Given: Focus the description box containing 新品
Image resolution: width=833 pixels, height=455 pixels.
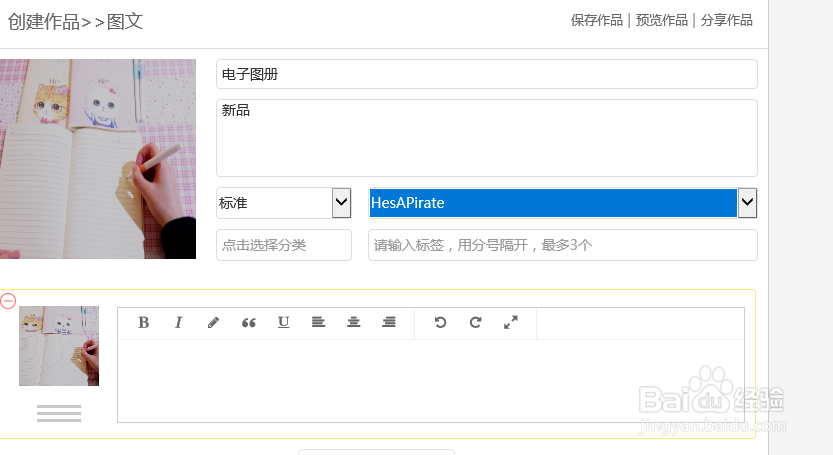Looking at the screenshot, I should pos(487,138).
